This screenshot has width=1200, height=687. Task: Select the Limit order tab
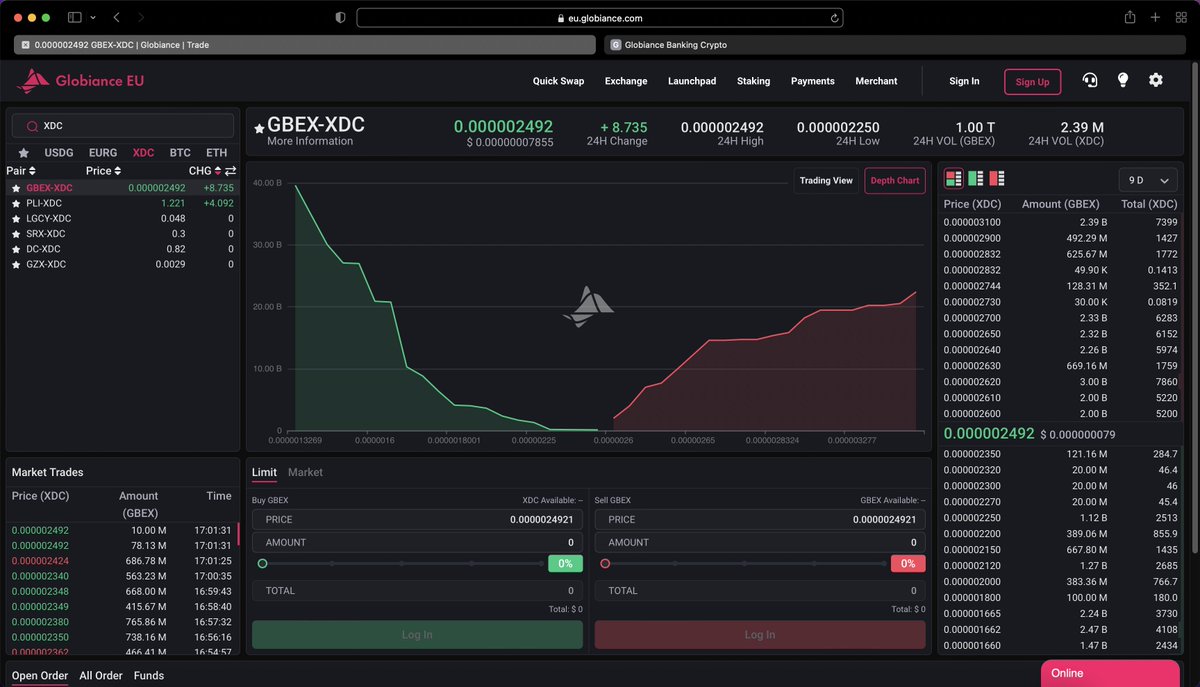pos(264,472)
